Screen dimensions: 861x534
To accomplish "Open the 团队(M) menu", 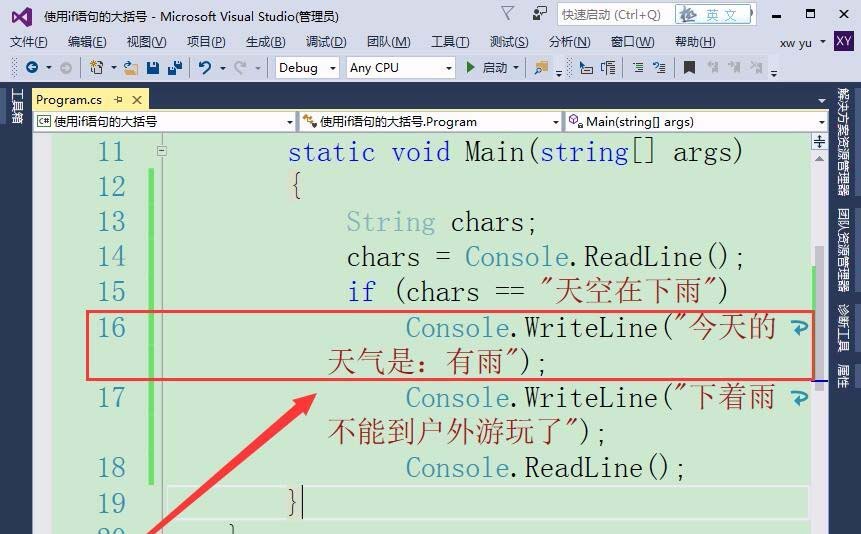I will (388, 42).
